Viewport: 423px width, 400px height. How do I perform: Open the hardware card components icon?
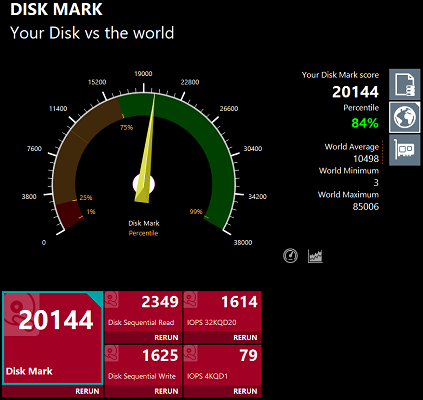point(405,150)
